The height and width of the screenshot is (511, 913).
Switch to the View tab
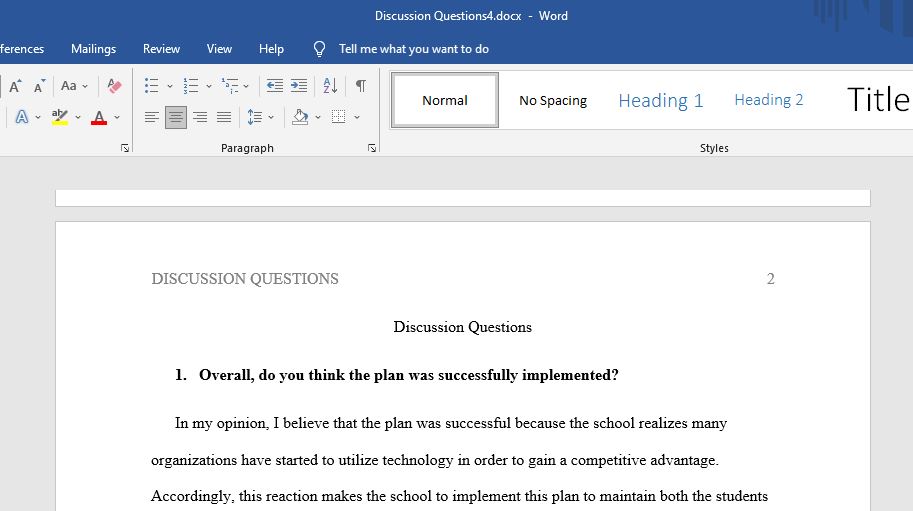(x=219, y=49)
